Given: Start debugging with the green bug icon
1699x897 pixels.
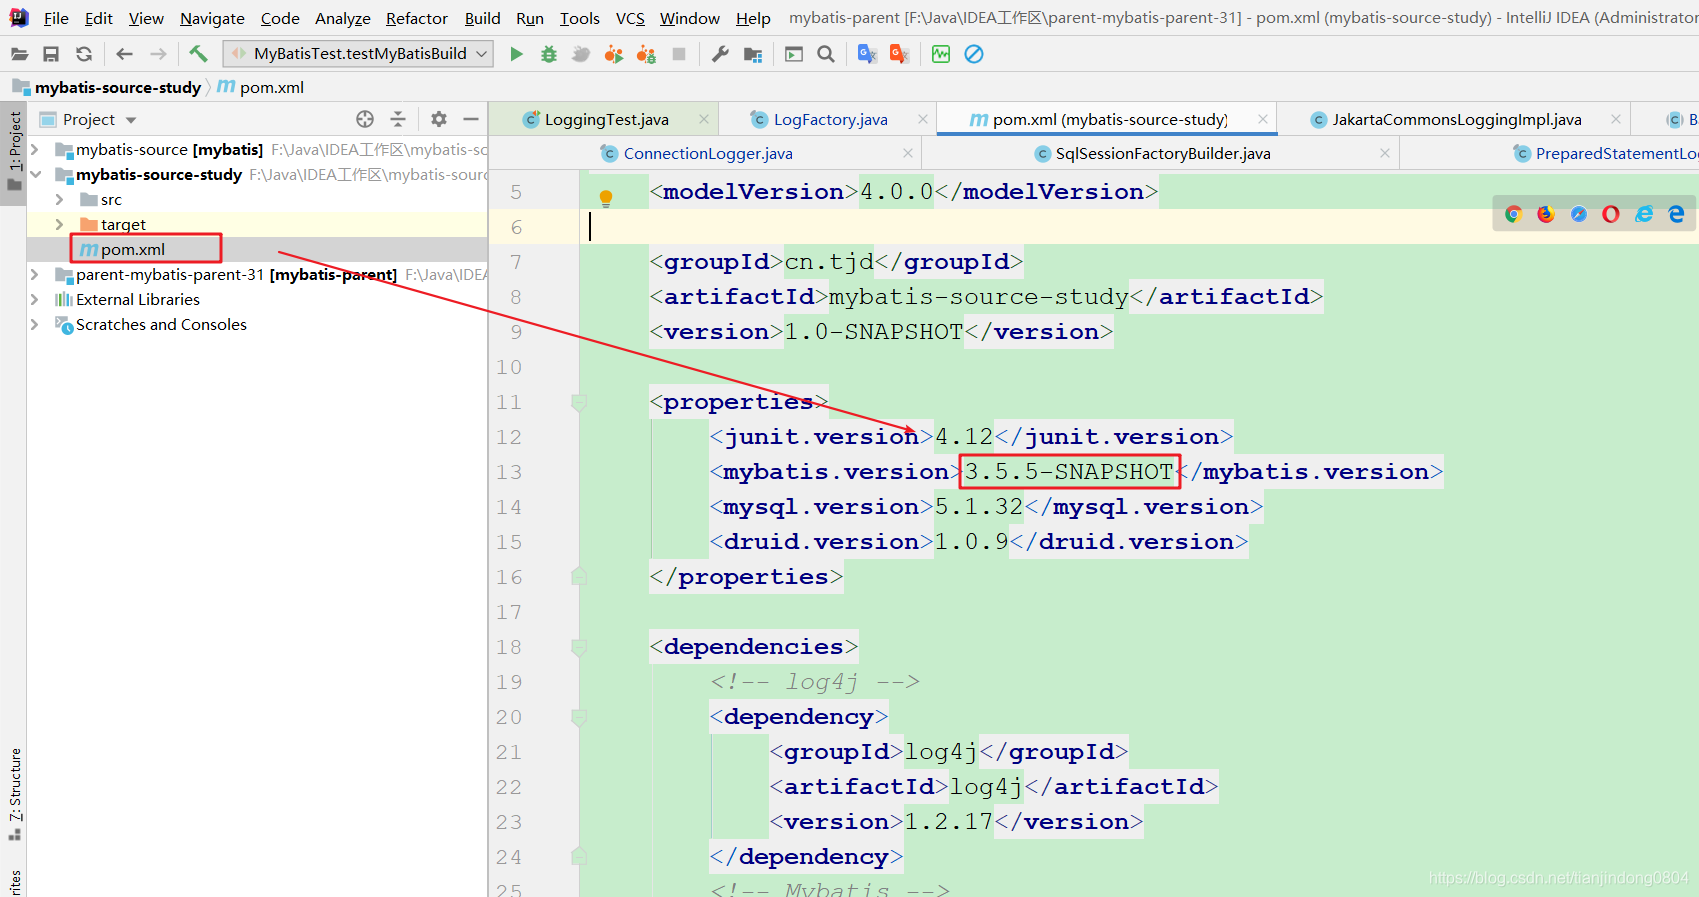Looking at the screenshot, I should [549, 54].
